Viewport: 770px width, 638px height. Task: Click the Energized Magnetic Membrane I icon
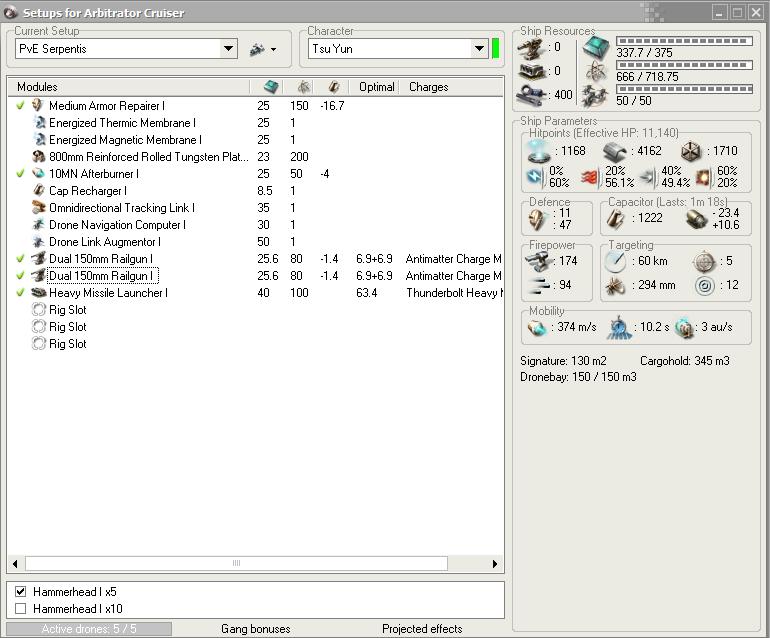39,140
